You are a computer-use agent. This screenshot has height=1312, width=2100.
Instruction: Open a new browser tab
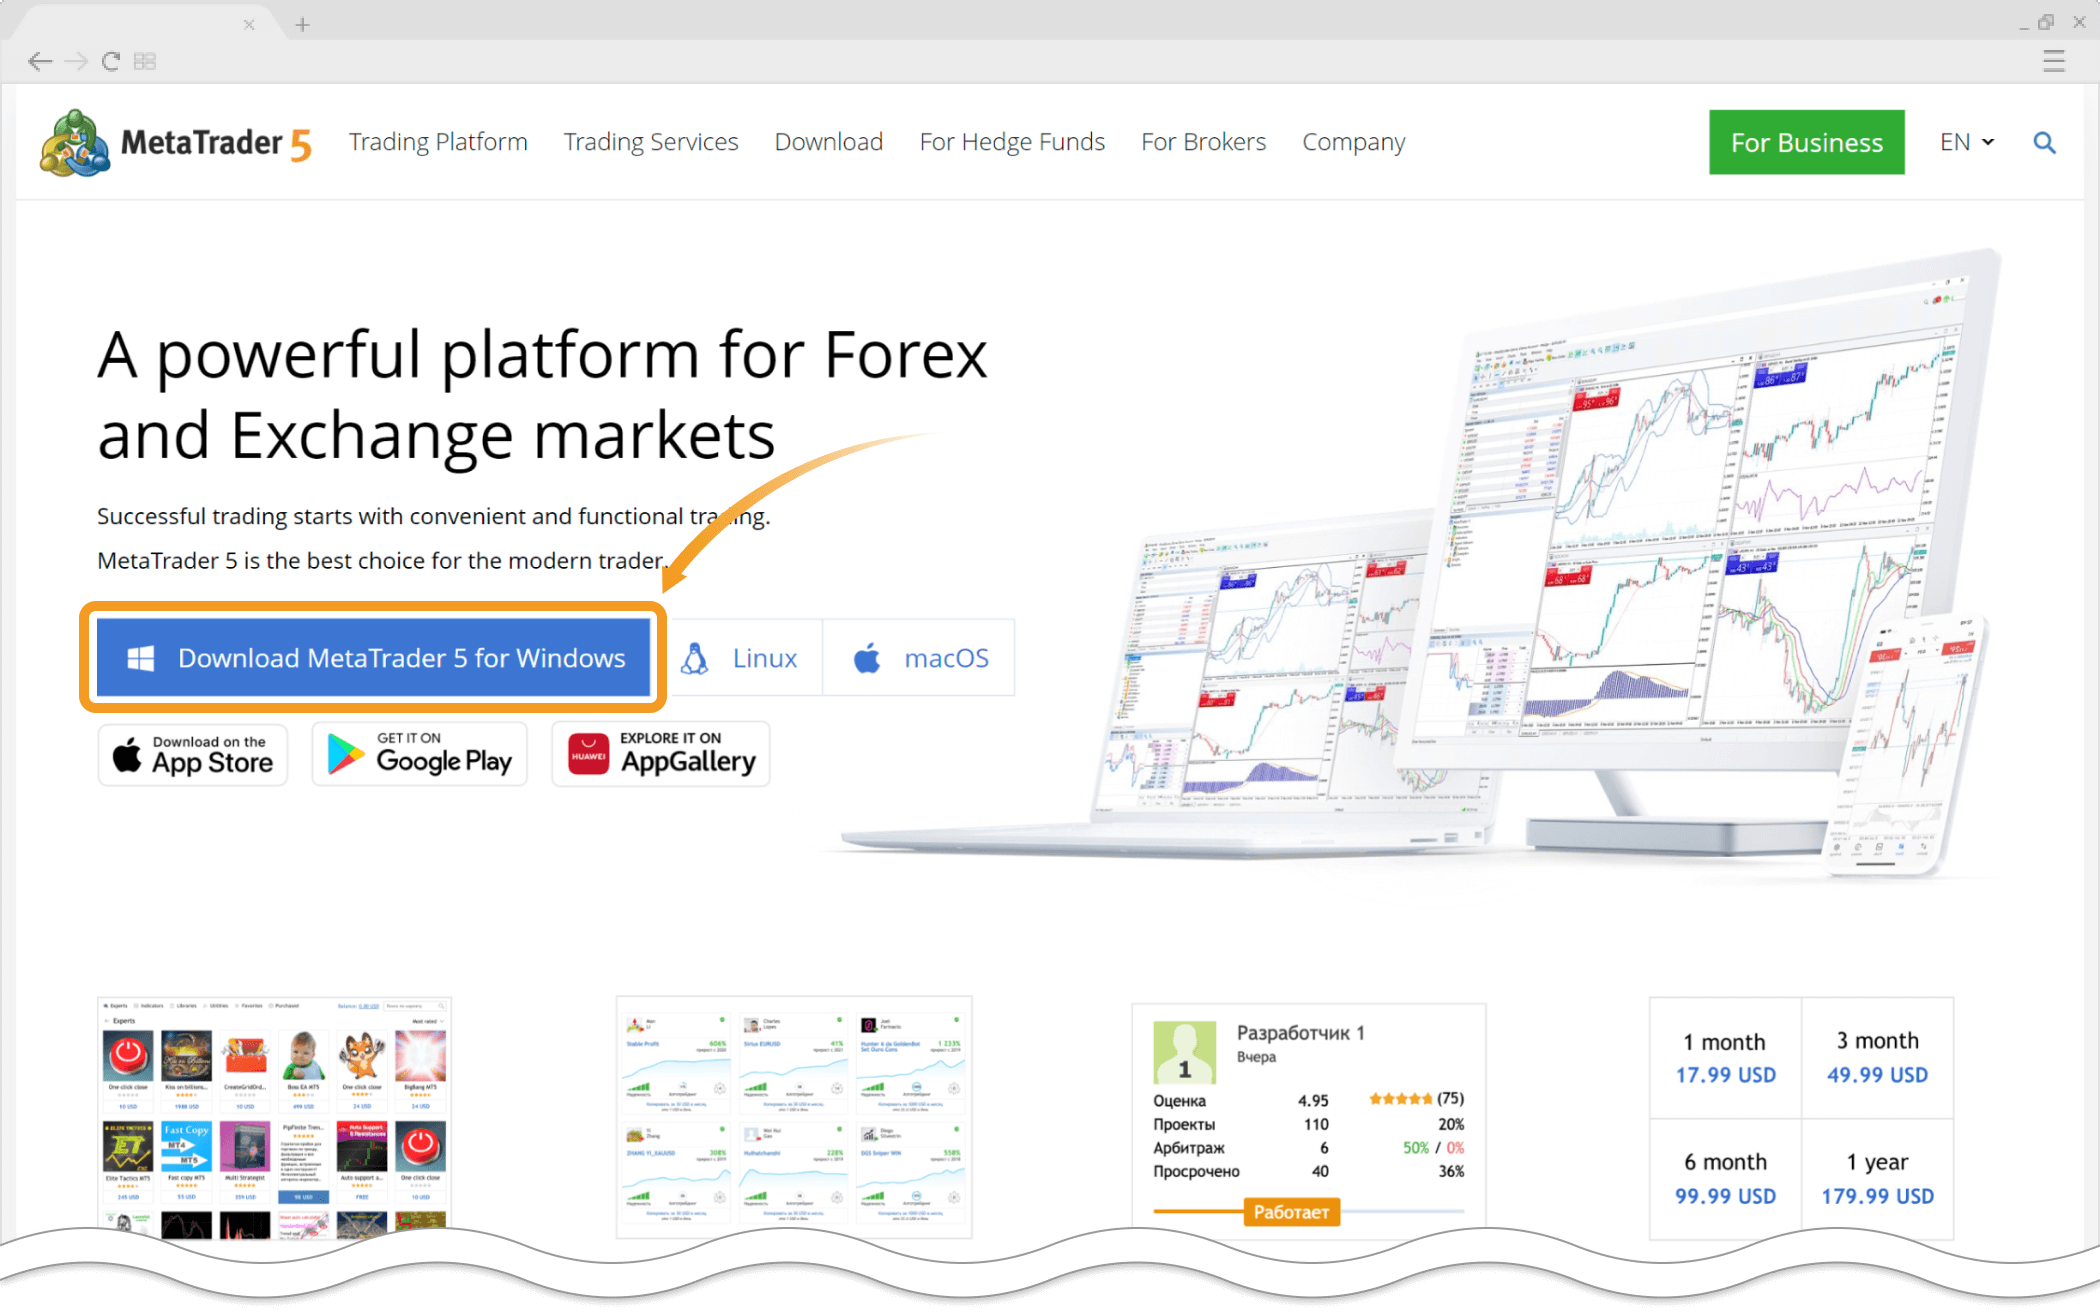302,24
